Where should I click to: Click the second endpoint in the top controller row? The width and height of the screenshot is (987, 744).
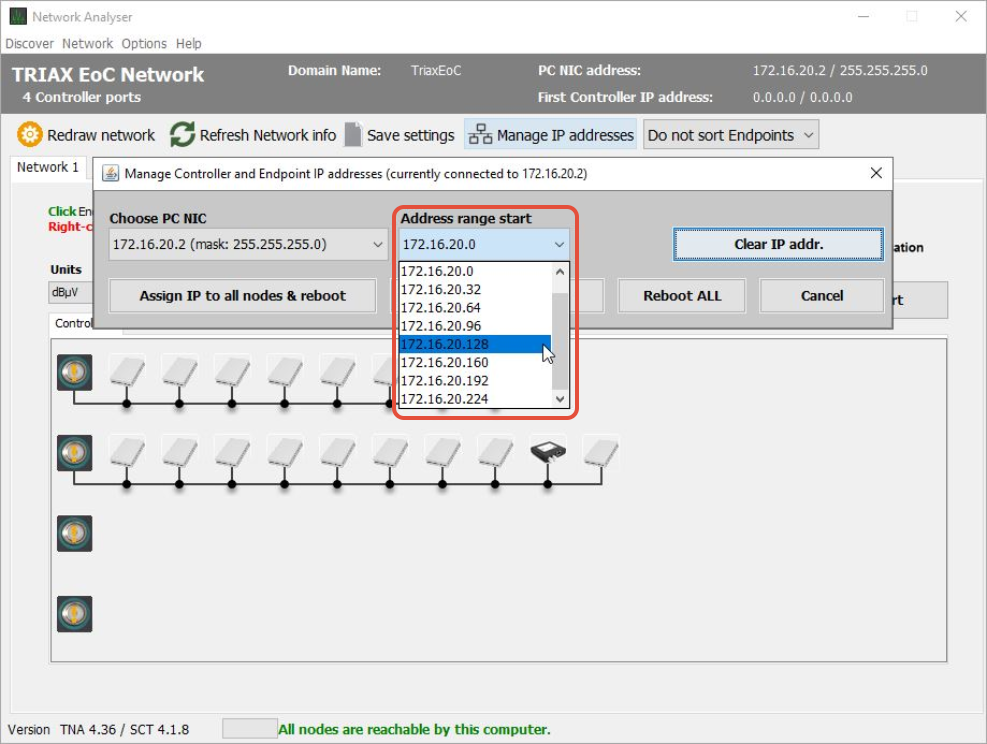coord(180,371)
